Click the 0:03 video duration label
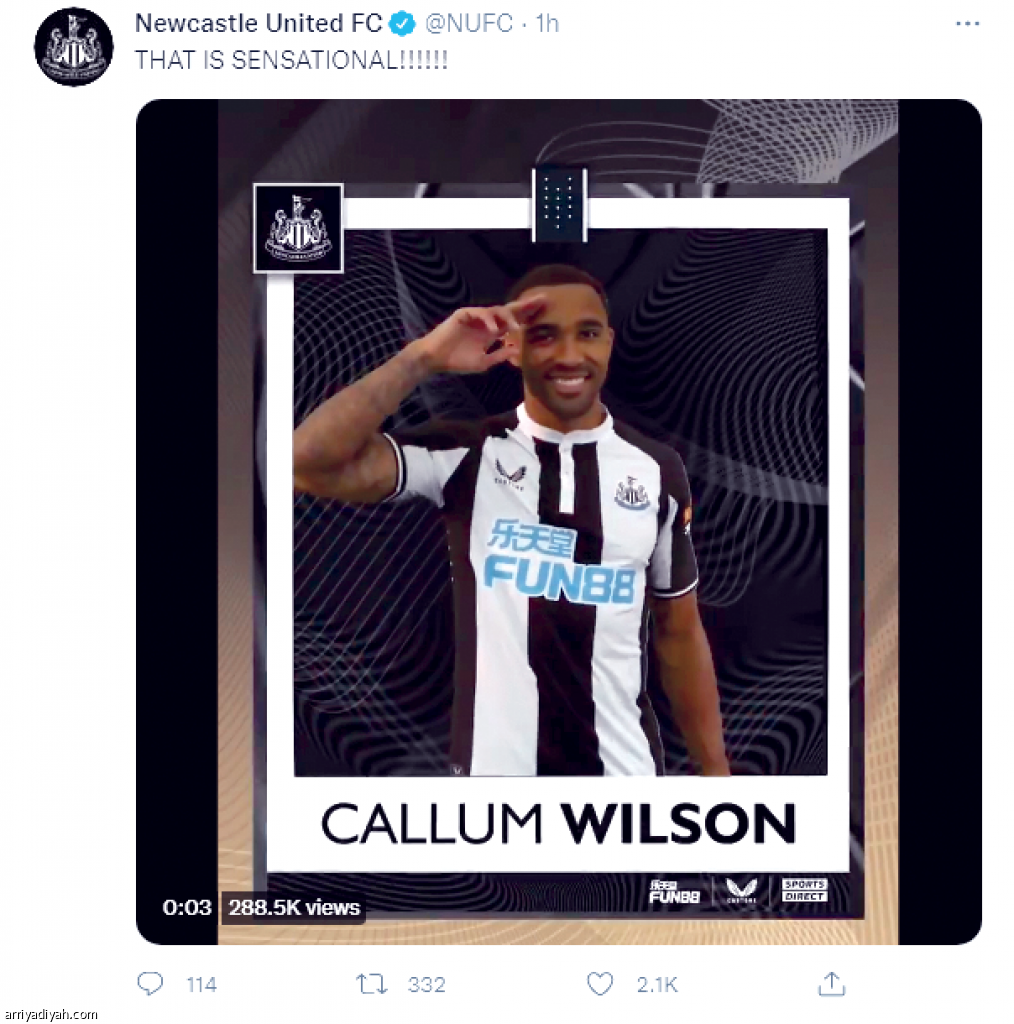This screenshot has width=1014, height=1024. point(187,907)
